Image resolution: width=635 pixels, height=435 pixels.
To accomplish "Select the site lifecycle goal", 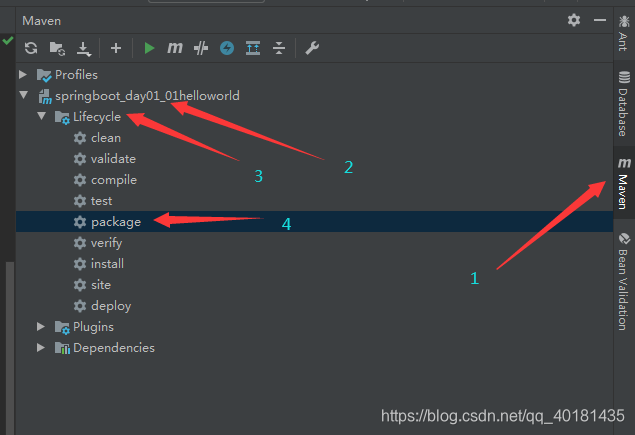I will pyautogui.click(x=101, y=285).
